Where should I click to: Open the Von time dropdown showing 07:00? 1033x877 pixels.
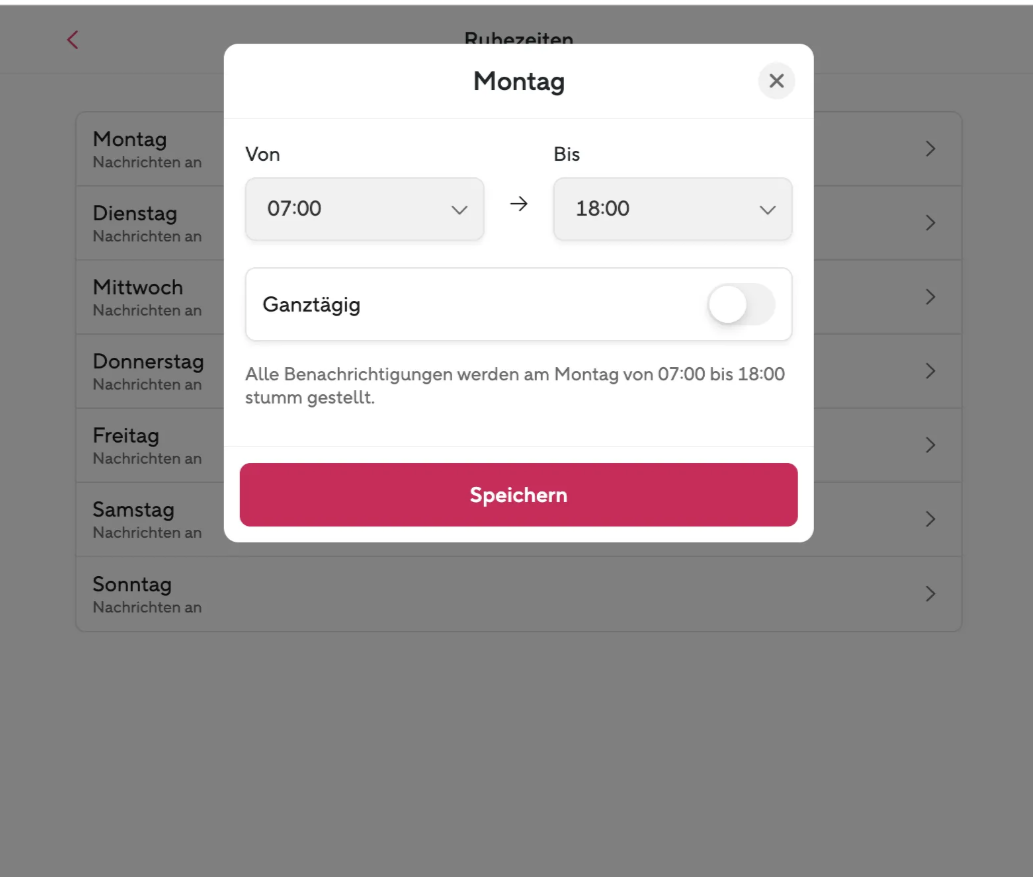(364, 209)
